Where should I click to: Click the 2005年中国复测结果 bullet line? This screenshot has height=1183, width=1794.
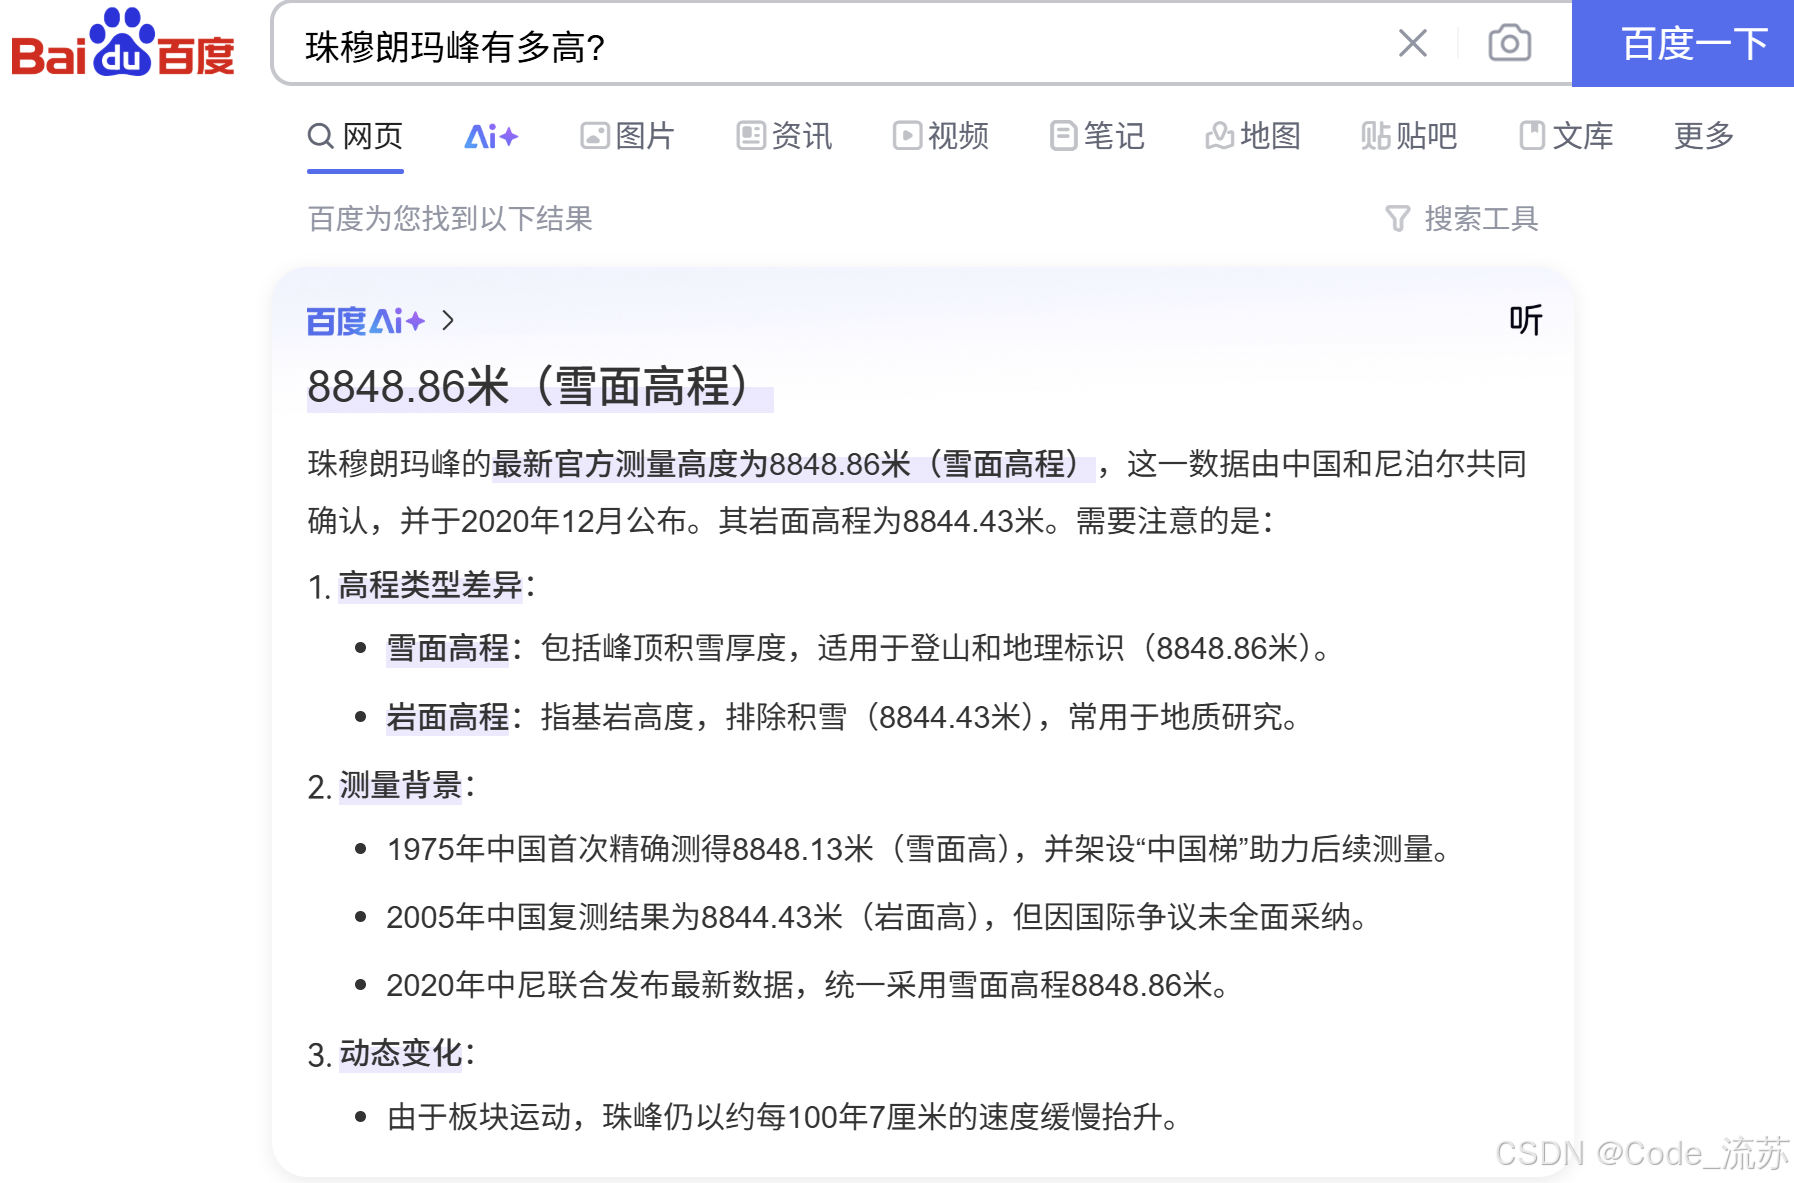tap(878, 917)
